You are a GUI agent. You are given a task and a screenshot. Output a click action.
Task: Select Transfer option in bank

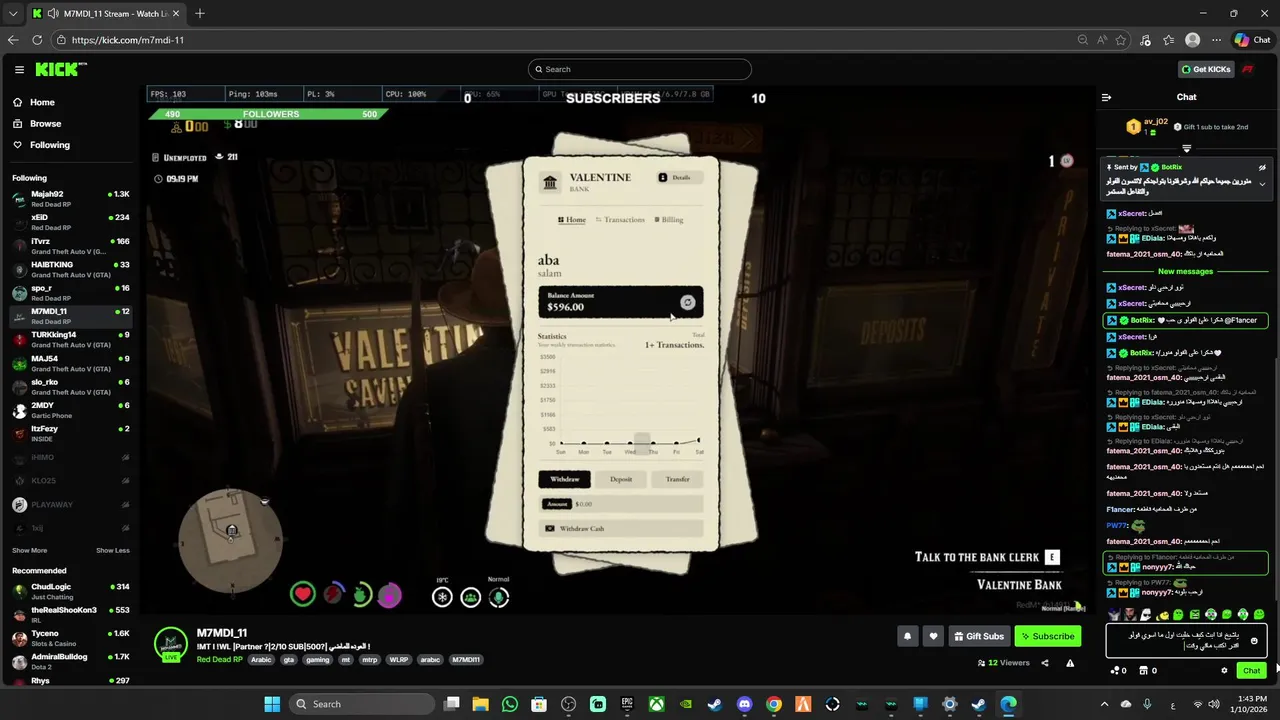pos(677,479)
